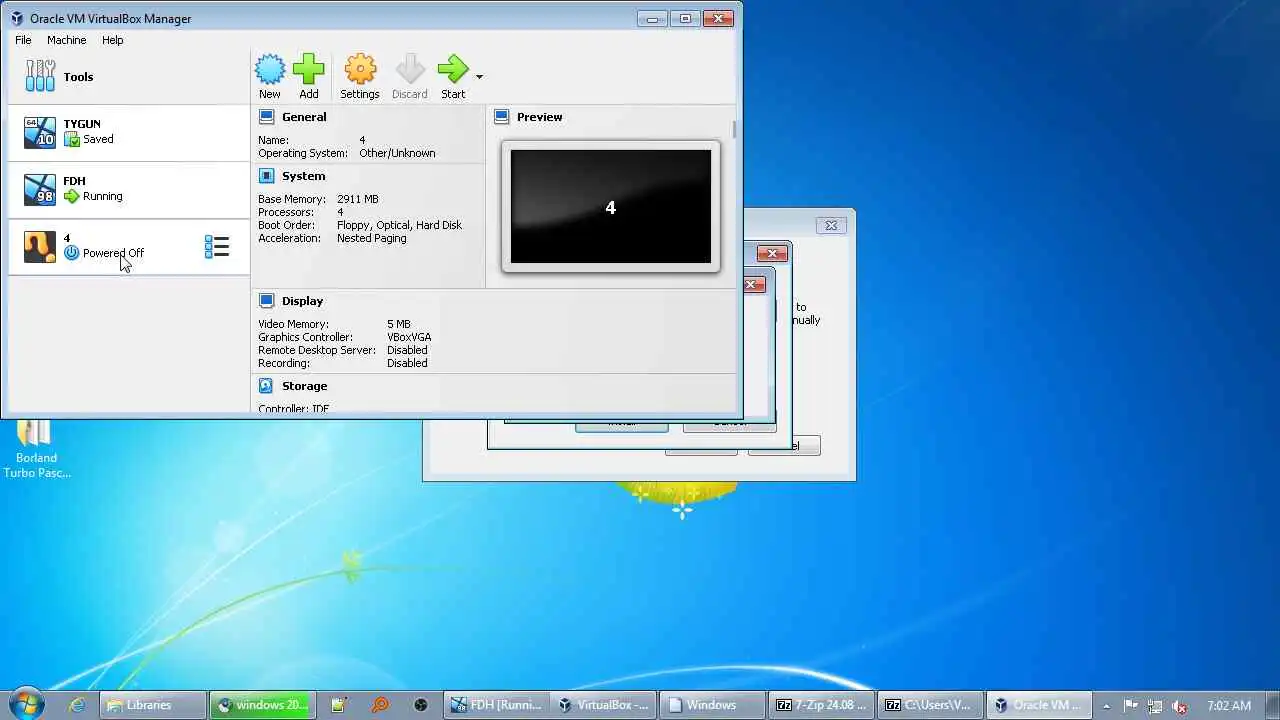Close the background dialog with grey X
The height and width of the screenshot is (720, 1280).
pyautogui.click(x=830, y=226)
